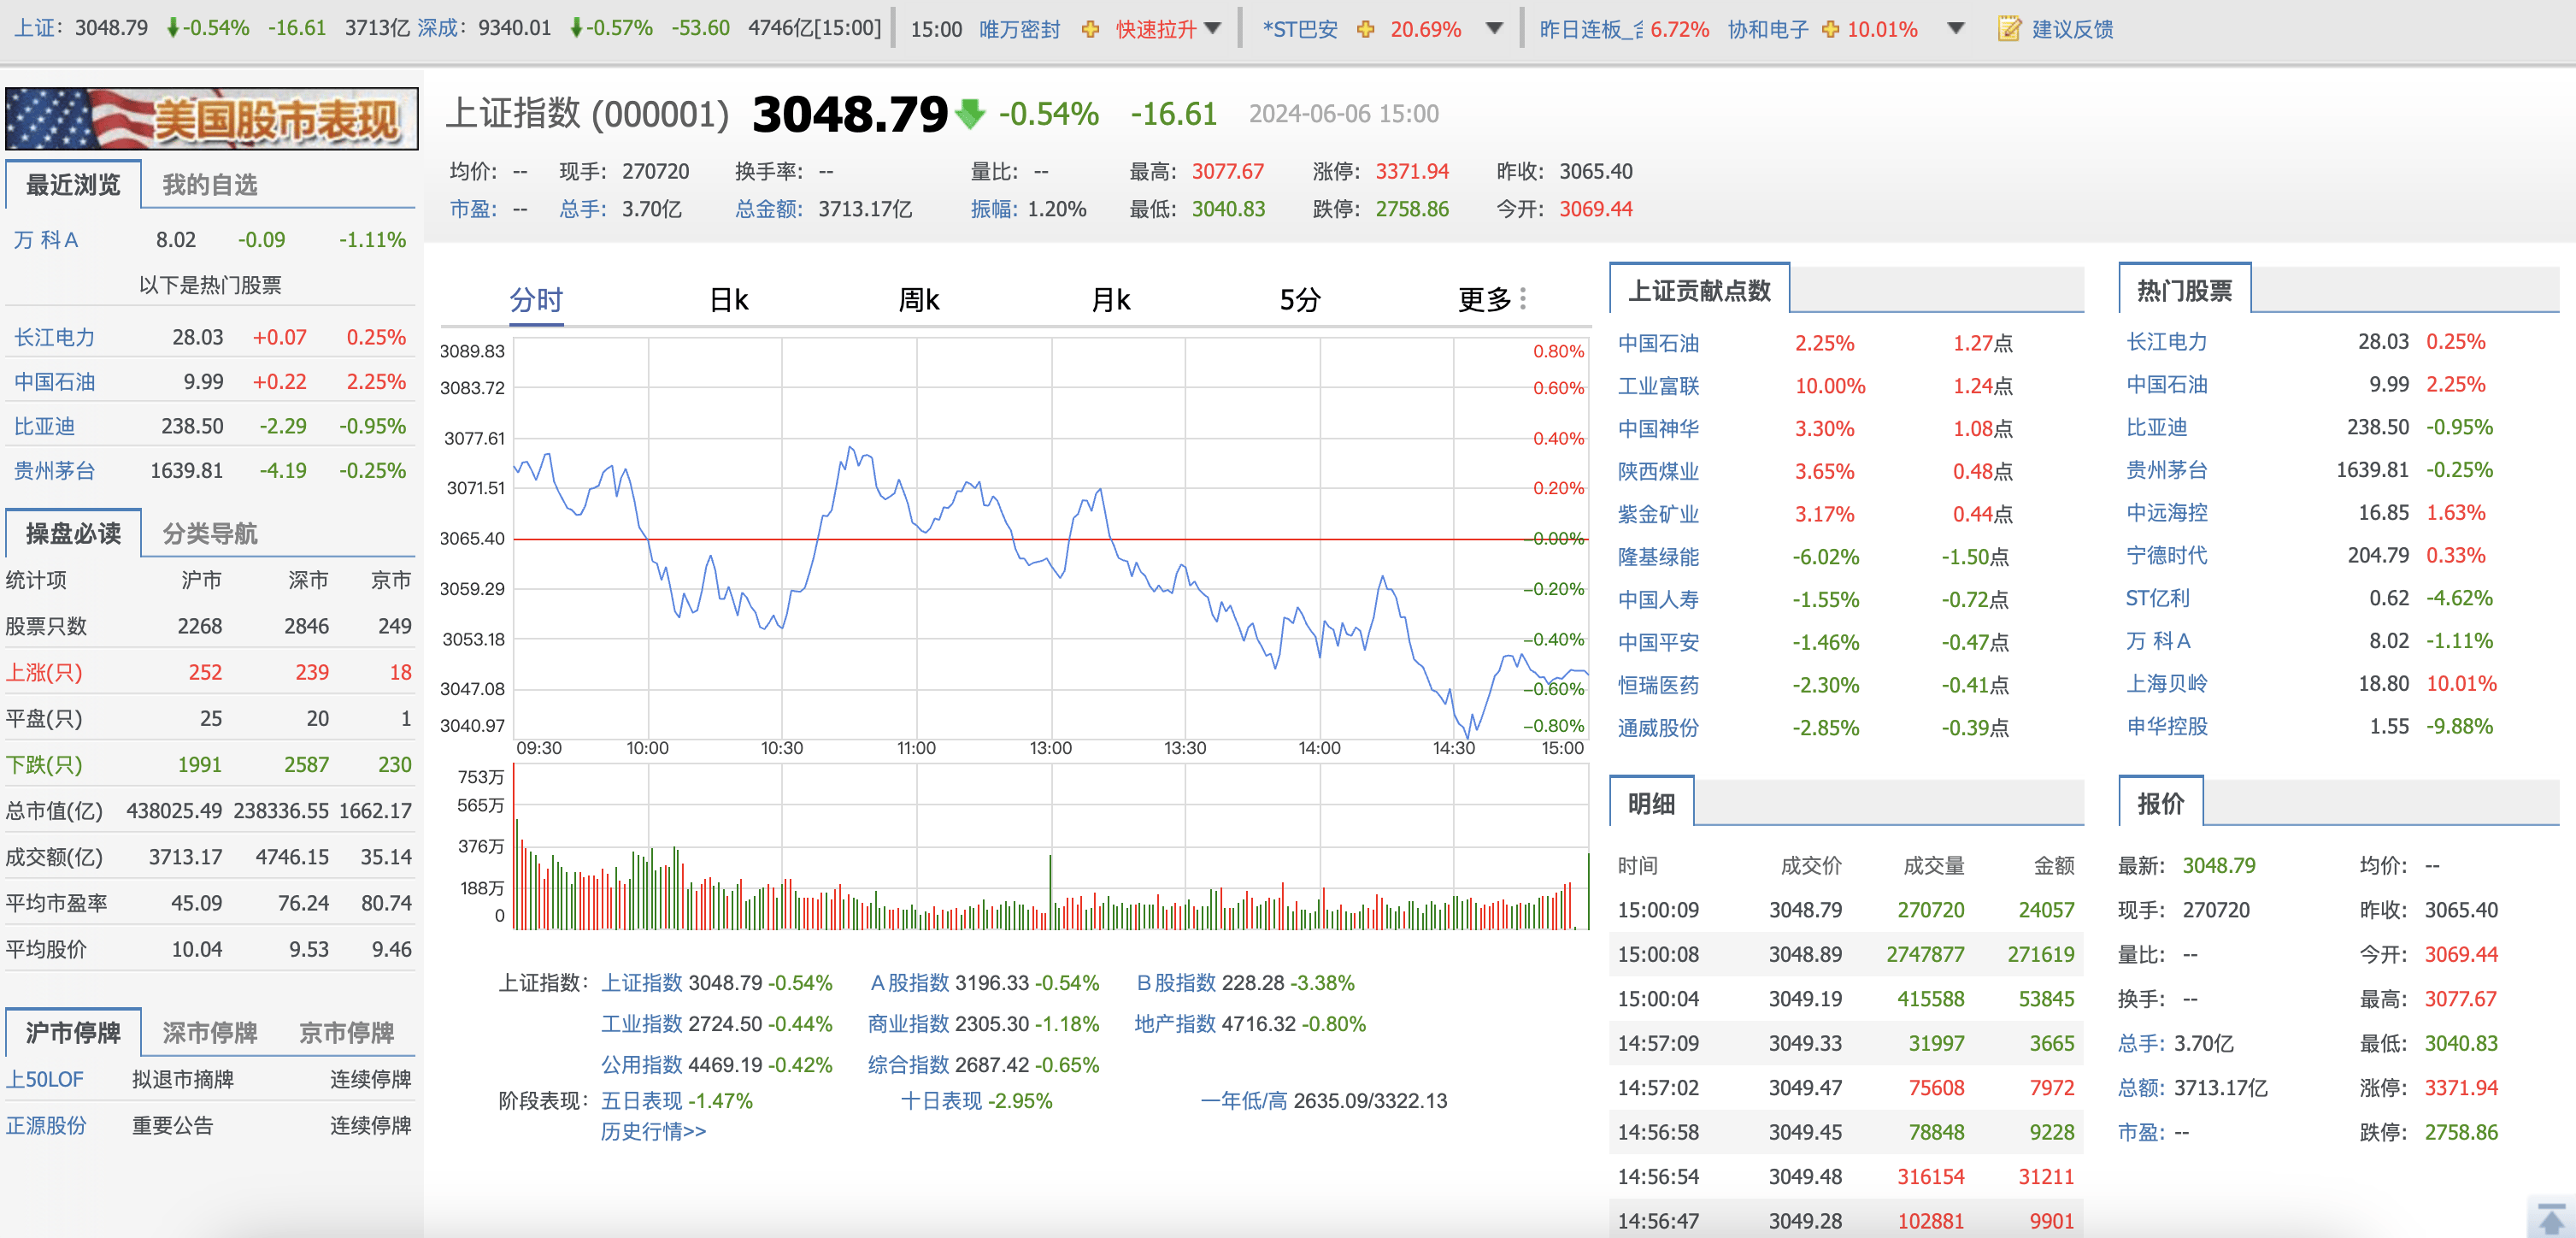Click the 建议反馈 notepad icon
Image resolution: width=2576 pixels, height=1238 pixels.
pyautogui.click(x=2009, y=29)
